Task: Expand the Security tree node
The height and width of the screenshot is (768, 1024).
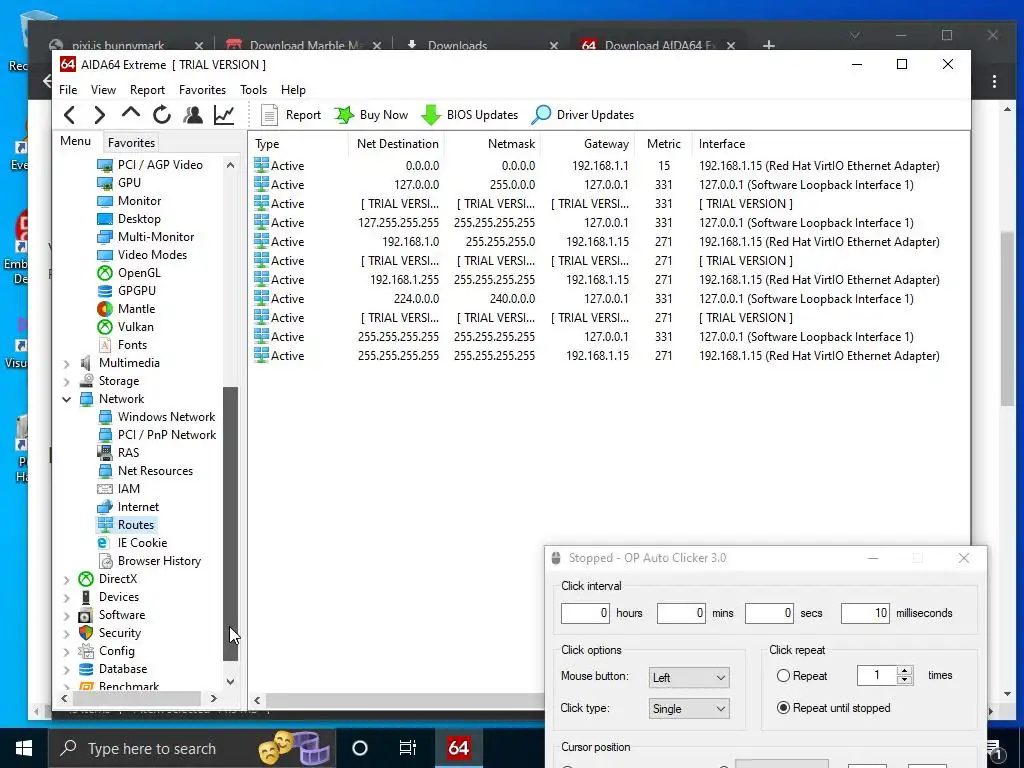Action: click(x=66, y=633)
